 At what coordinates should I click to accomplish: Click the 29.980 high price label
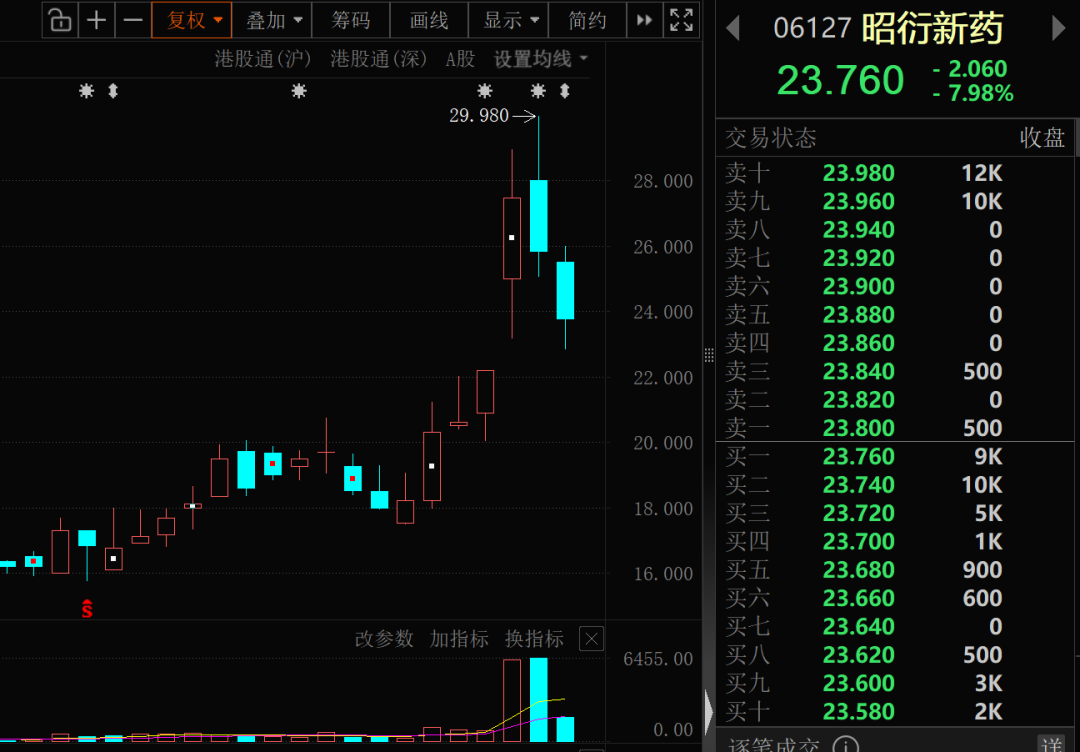(479, 116)
